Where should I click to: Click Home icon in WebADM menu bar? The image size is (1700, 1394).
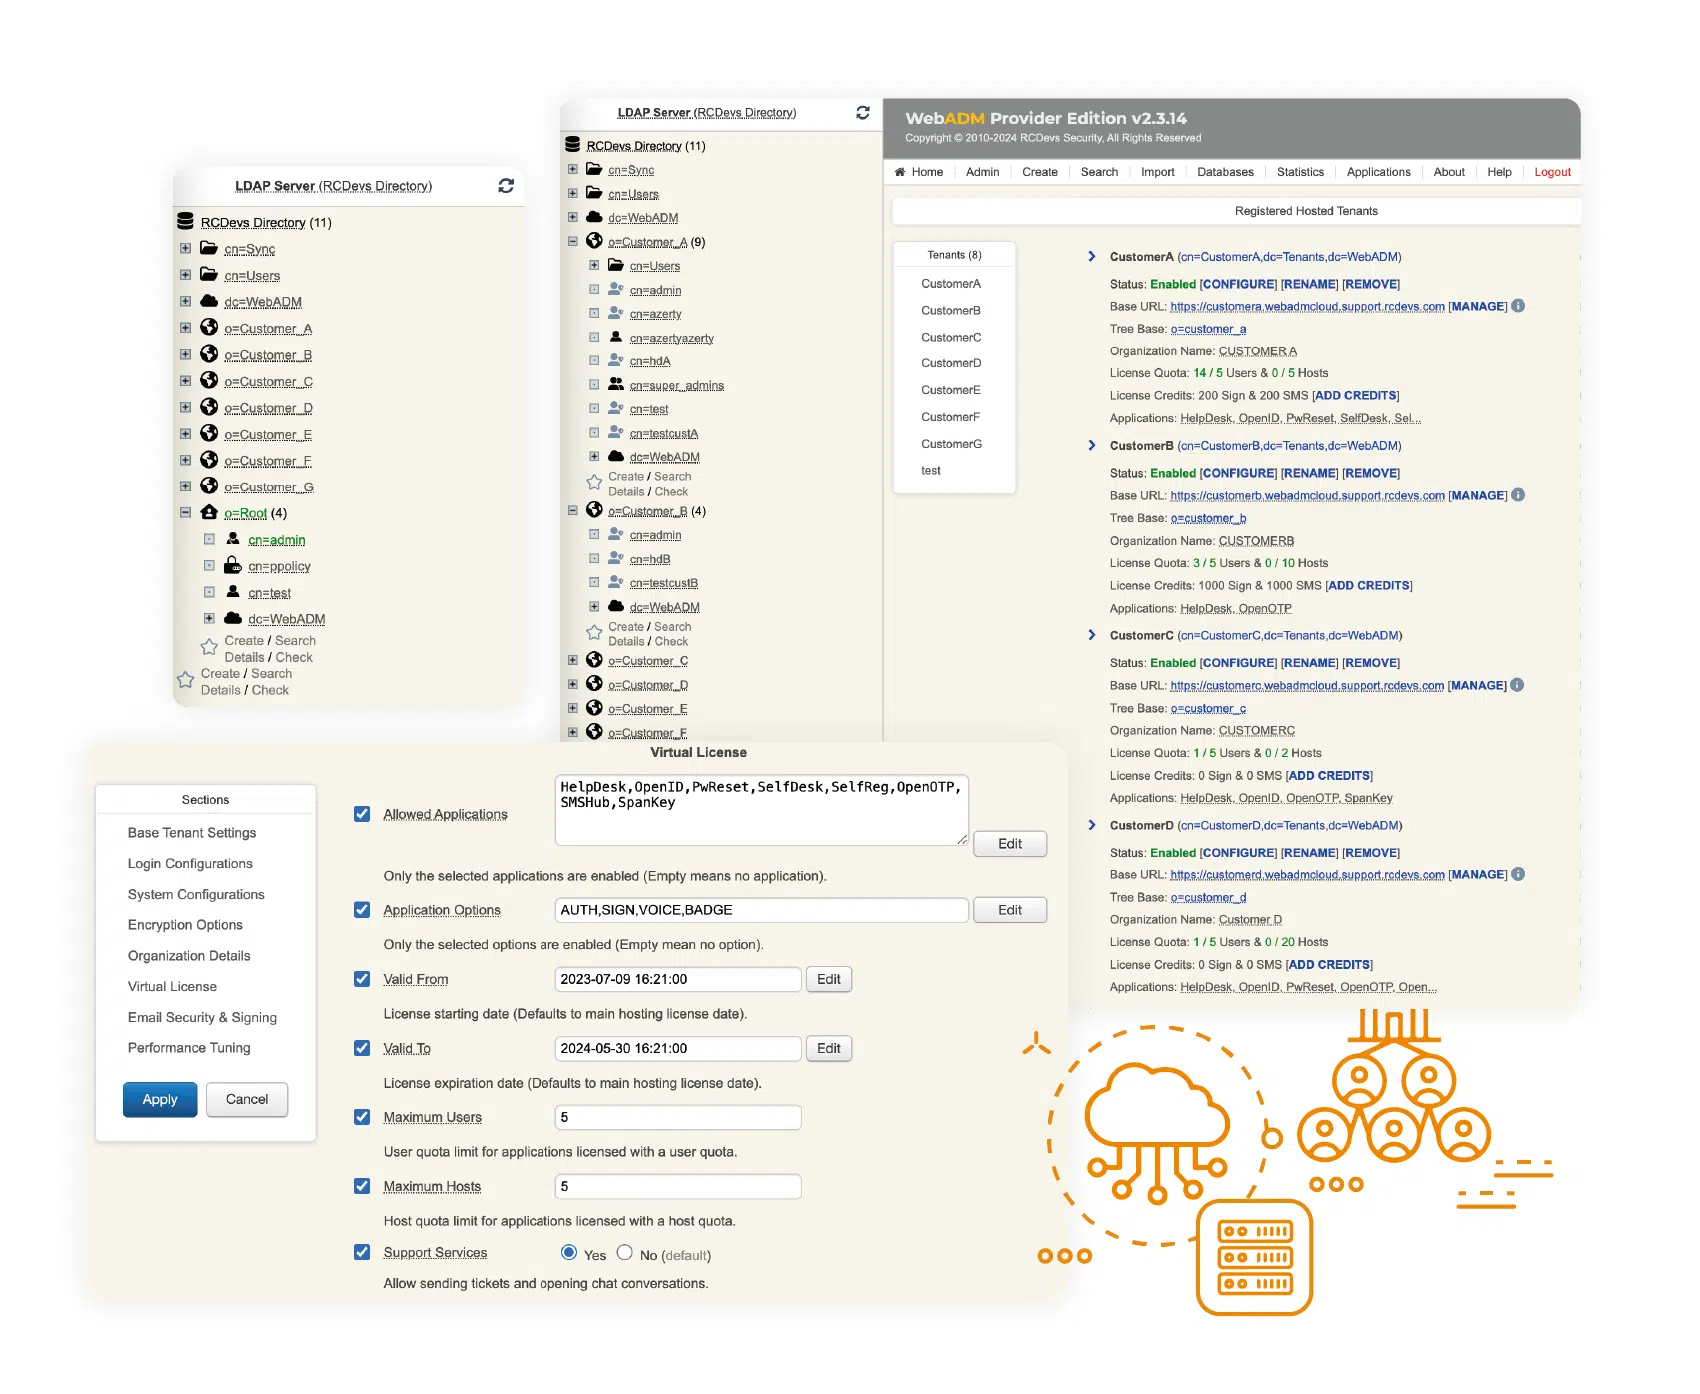click(900, 172)
